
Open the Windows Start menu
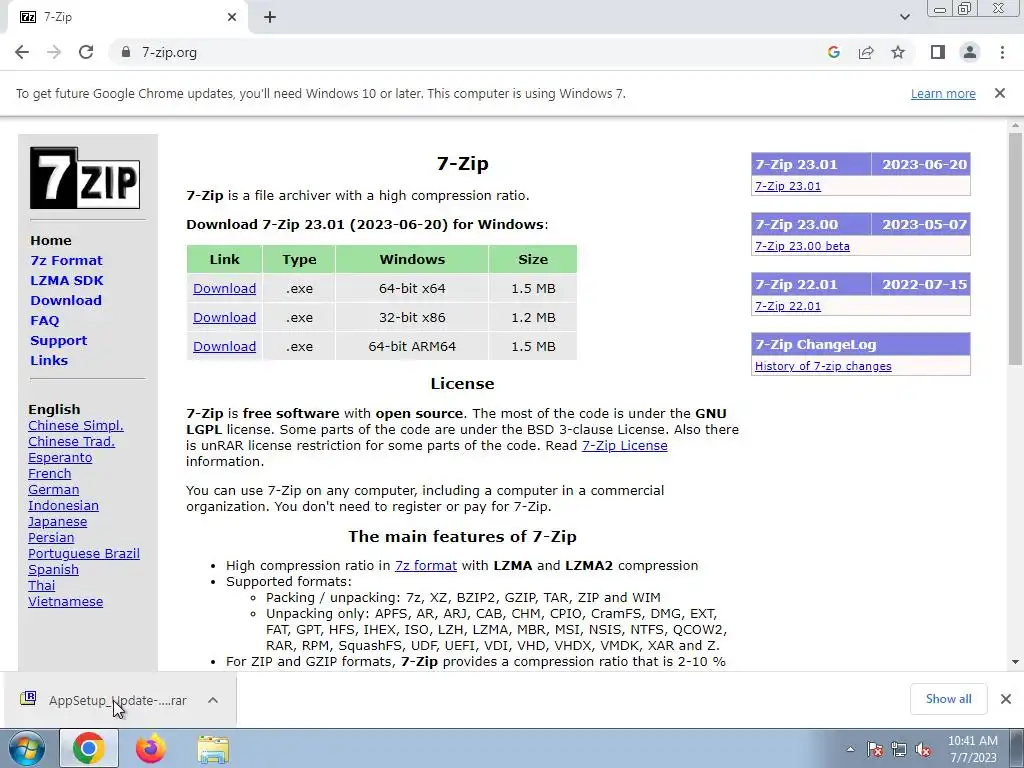[x=26, y=748]
